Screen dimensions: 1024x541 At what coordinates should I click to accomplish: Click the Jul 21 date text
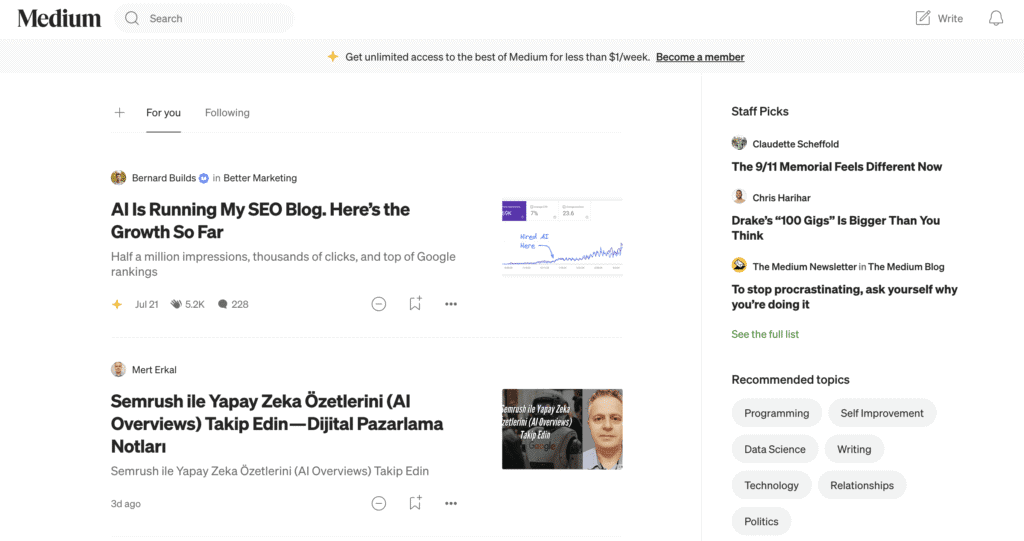pyautogui.click(x=146, y=304)
